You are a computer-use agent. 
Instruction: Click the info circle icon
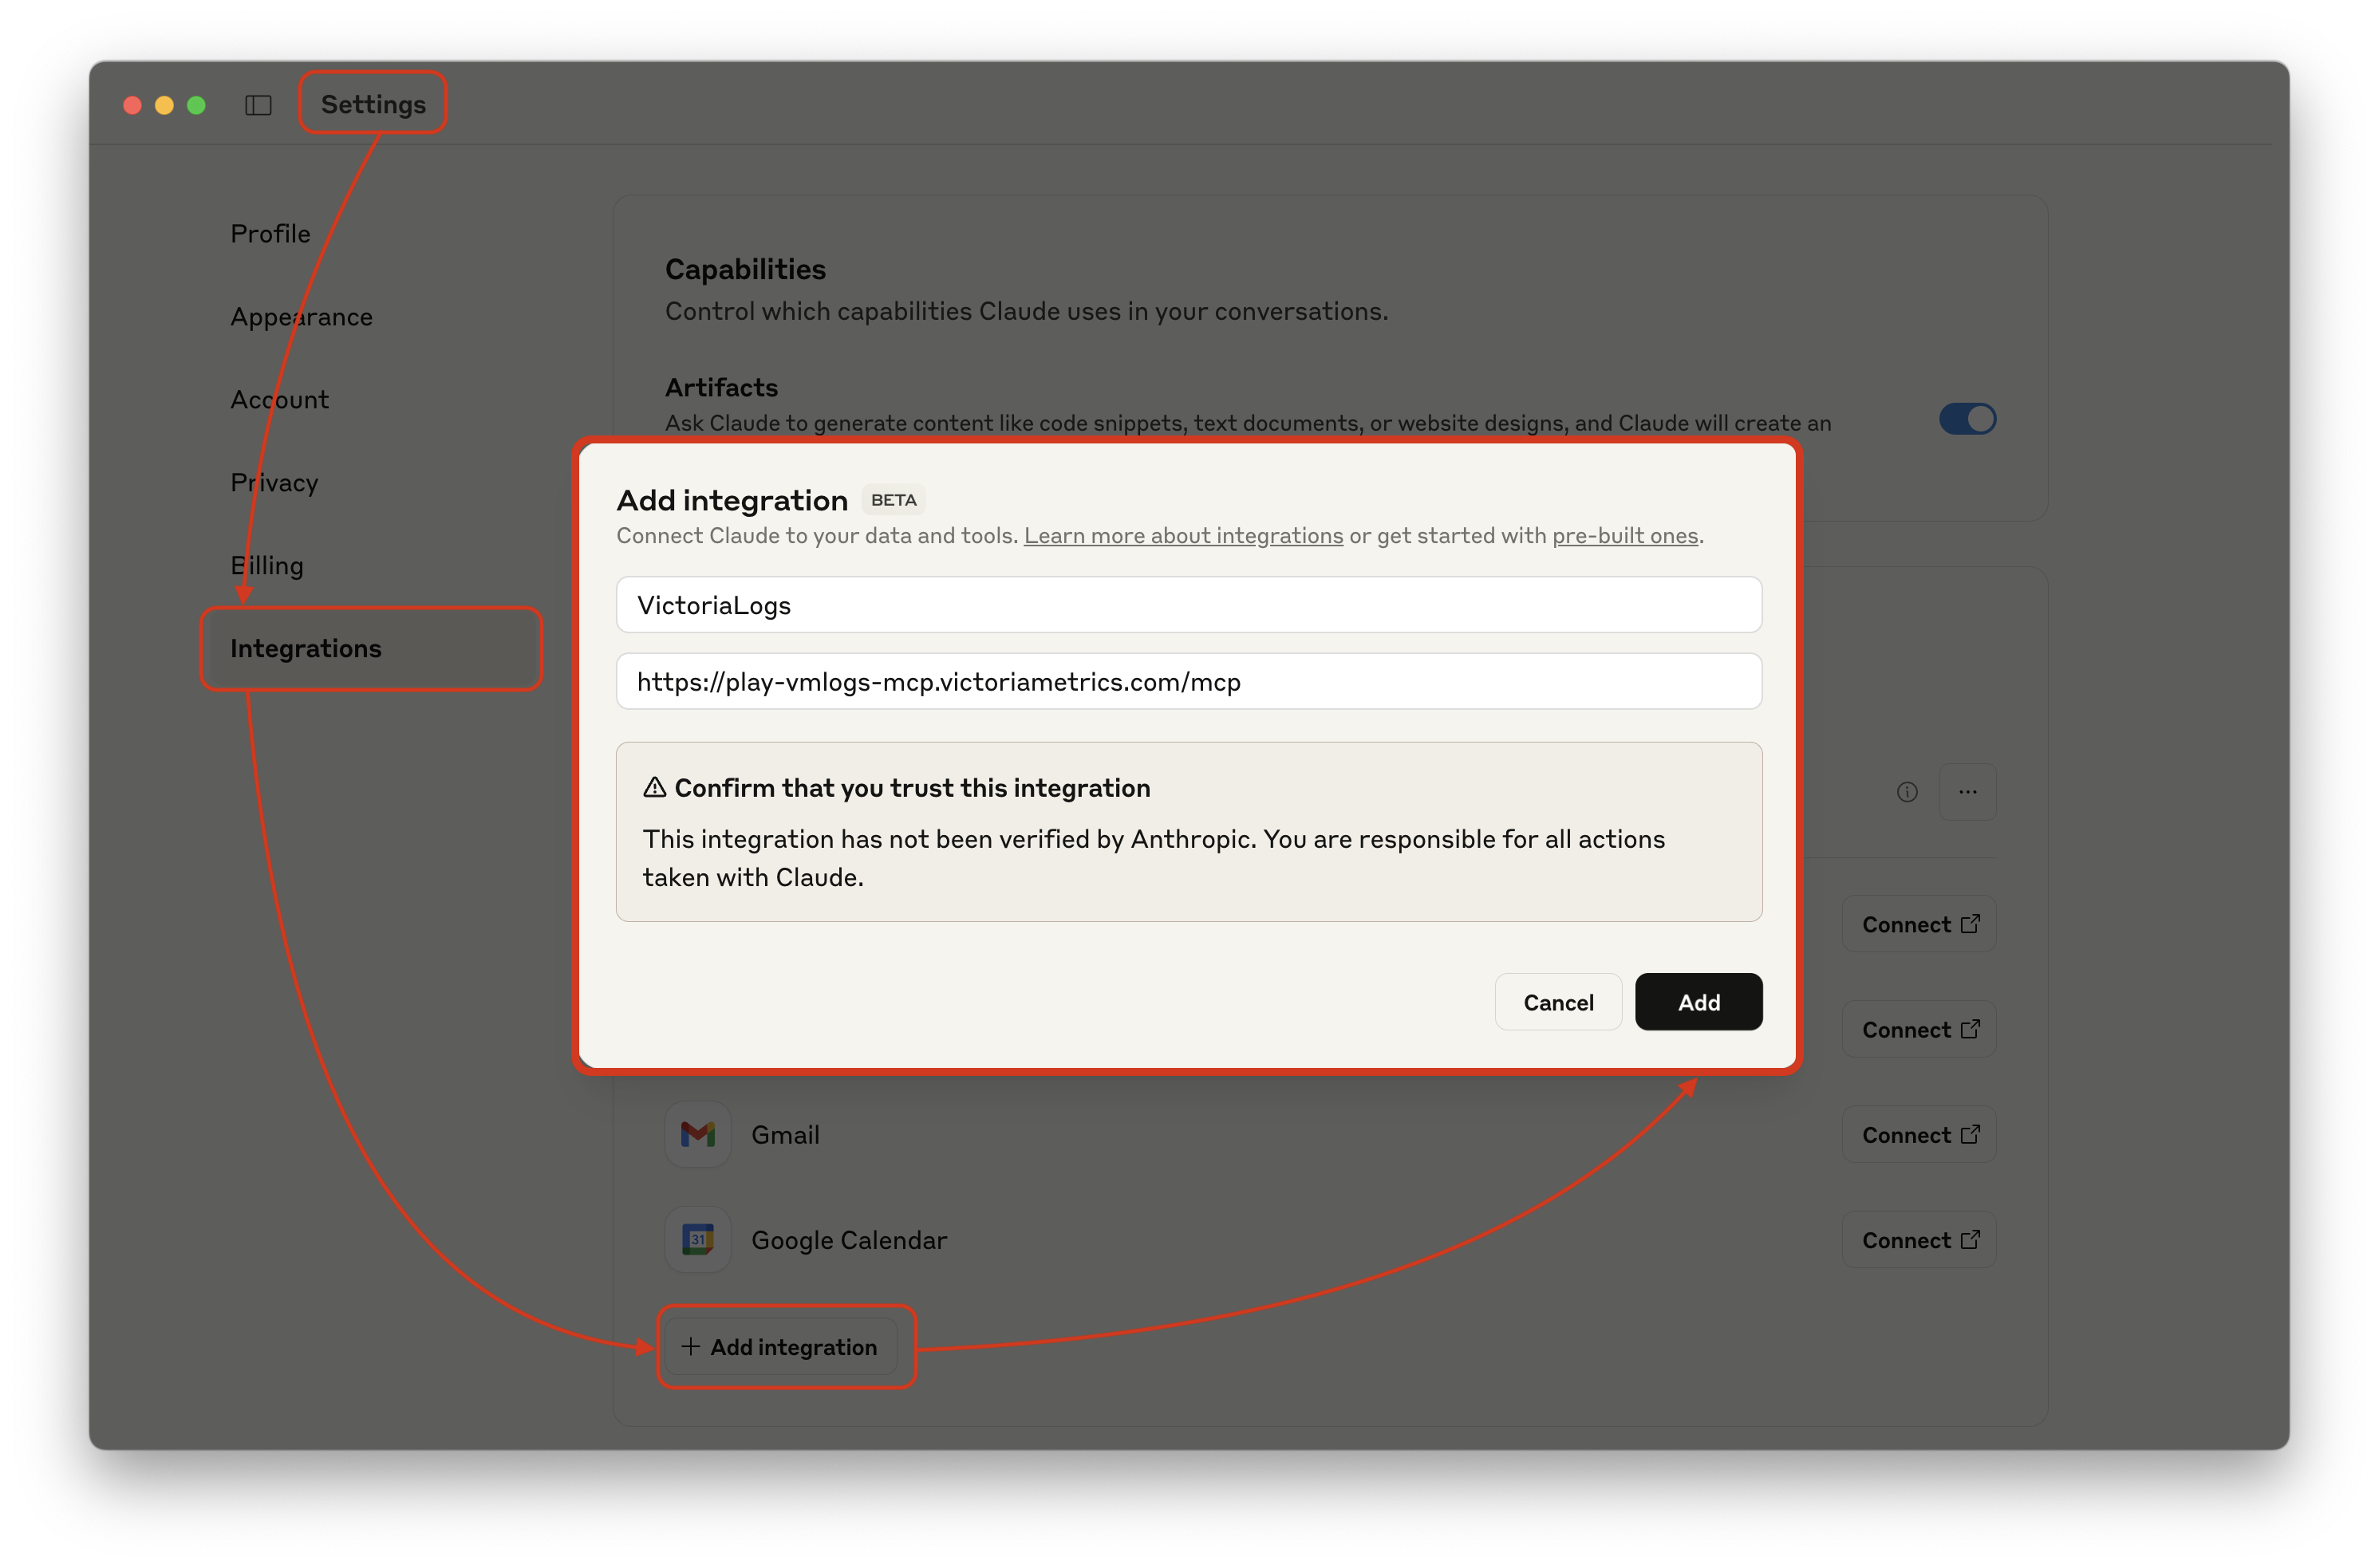pyautogui.click(x=1907, y=792)
